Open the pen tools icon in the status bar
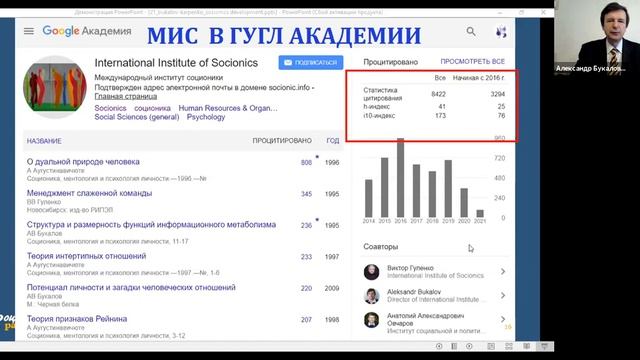This screenshot has height=360, width=640. 454,346
